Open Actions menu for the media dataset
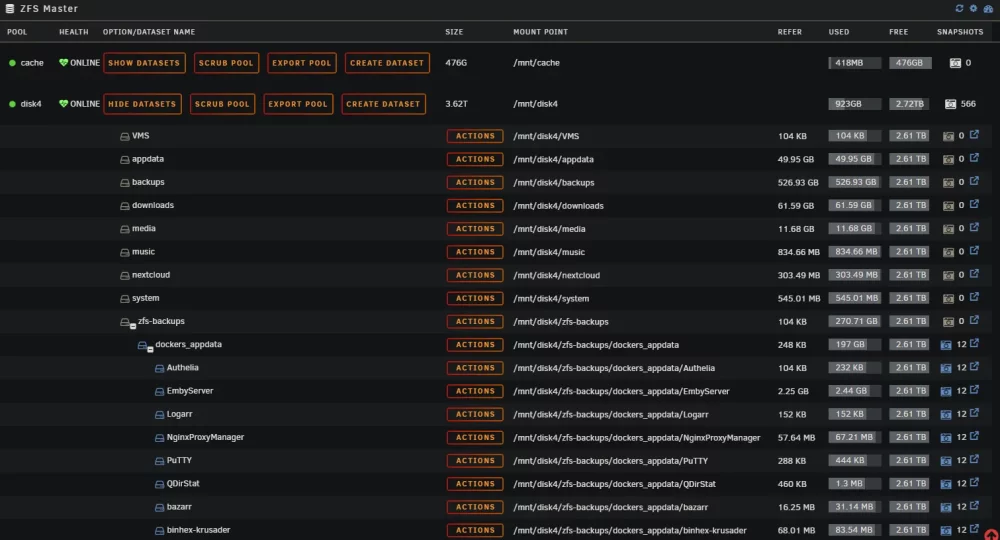The height and width of the screenshot is (540, 1000). click(475, 229)
